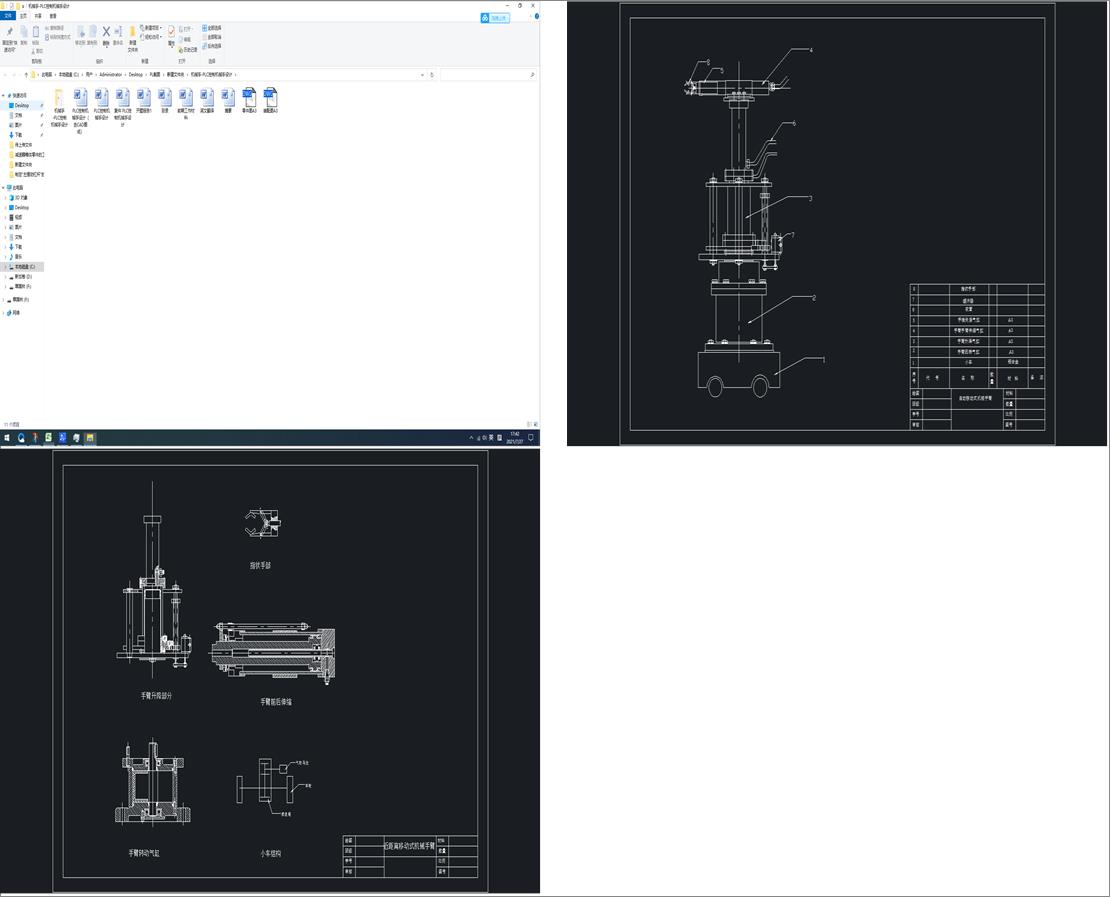Click the Edit (编辑) ribbon item
The image size is (1110, 897).
185,40
